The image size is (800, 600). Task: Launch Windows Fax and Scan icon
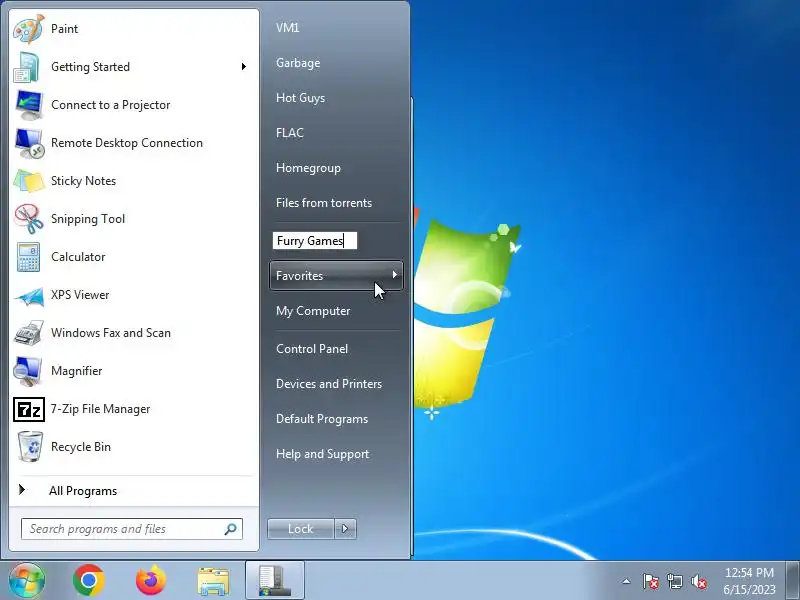29,333
